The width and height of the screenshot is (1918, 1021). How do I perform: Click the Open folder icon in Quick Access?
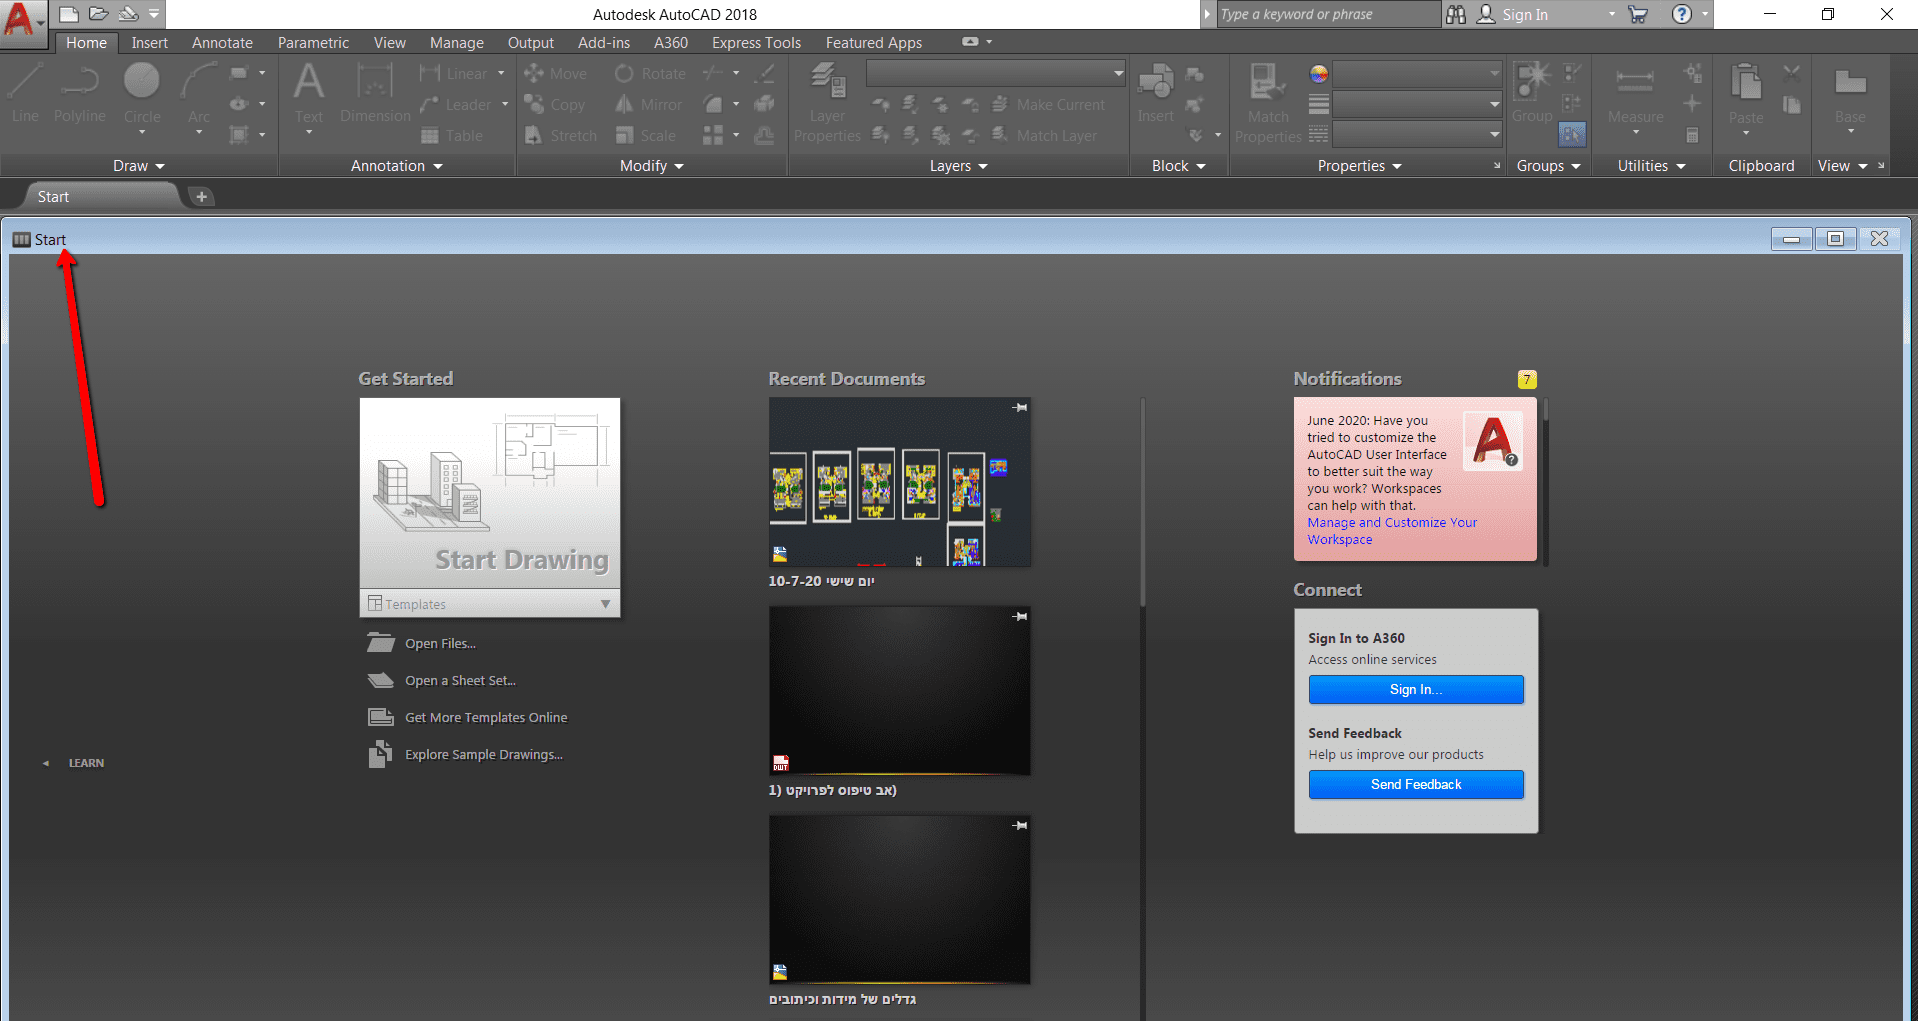point(98,14)
